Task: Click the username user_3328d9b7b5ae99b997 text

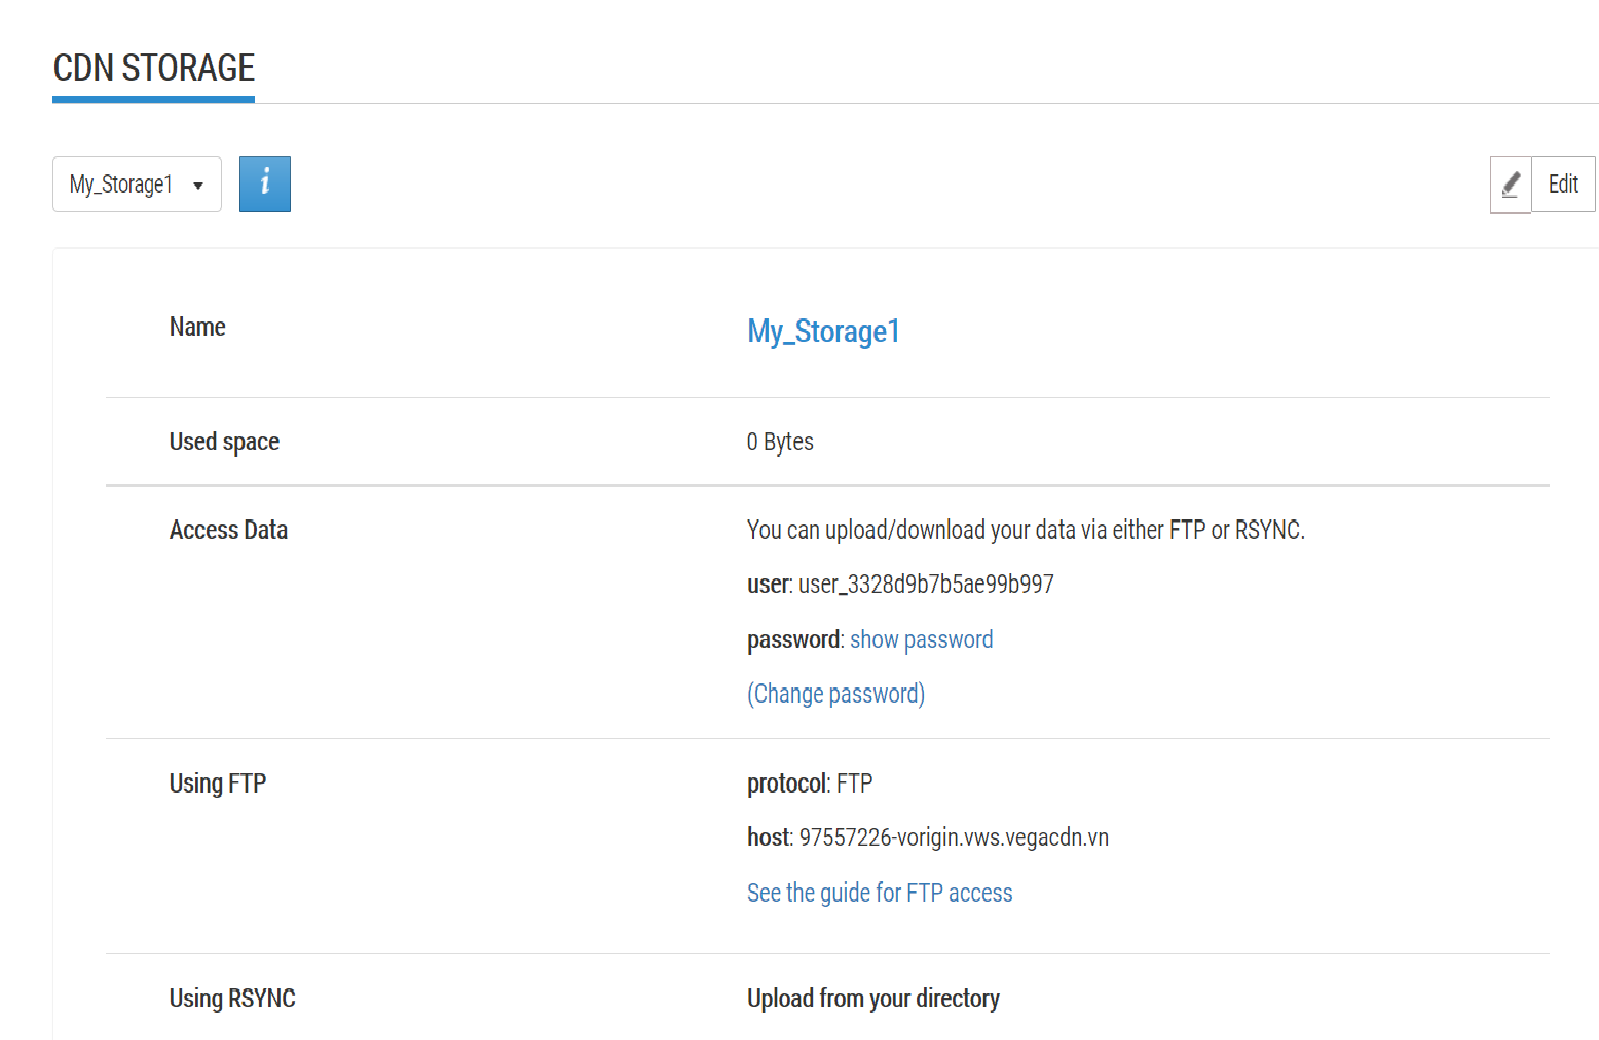Action: pos(925,585)
